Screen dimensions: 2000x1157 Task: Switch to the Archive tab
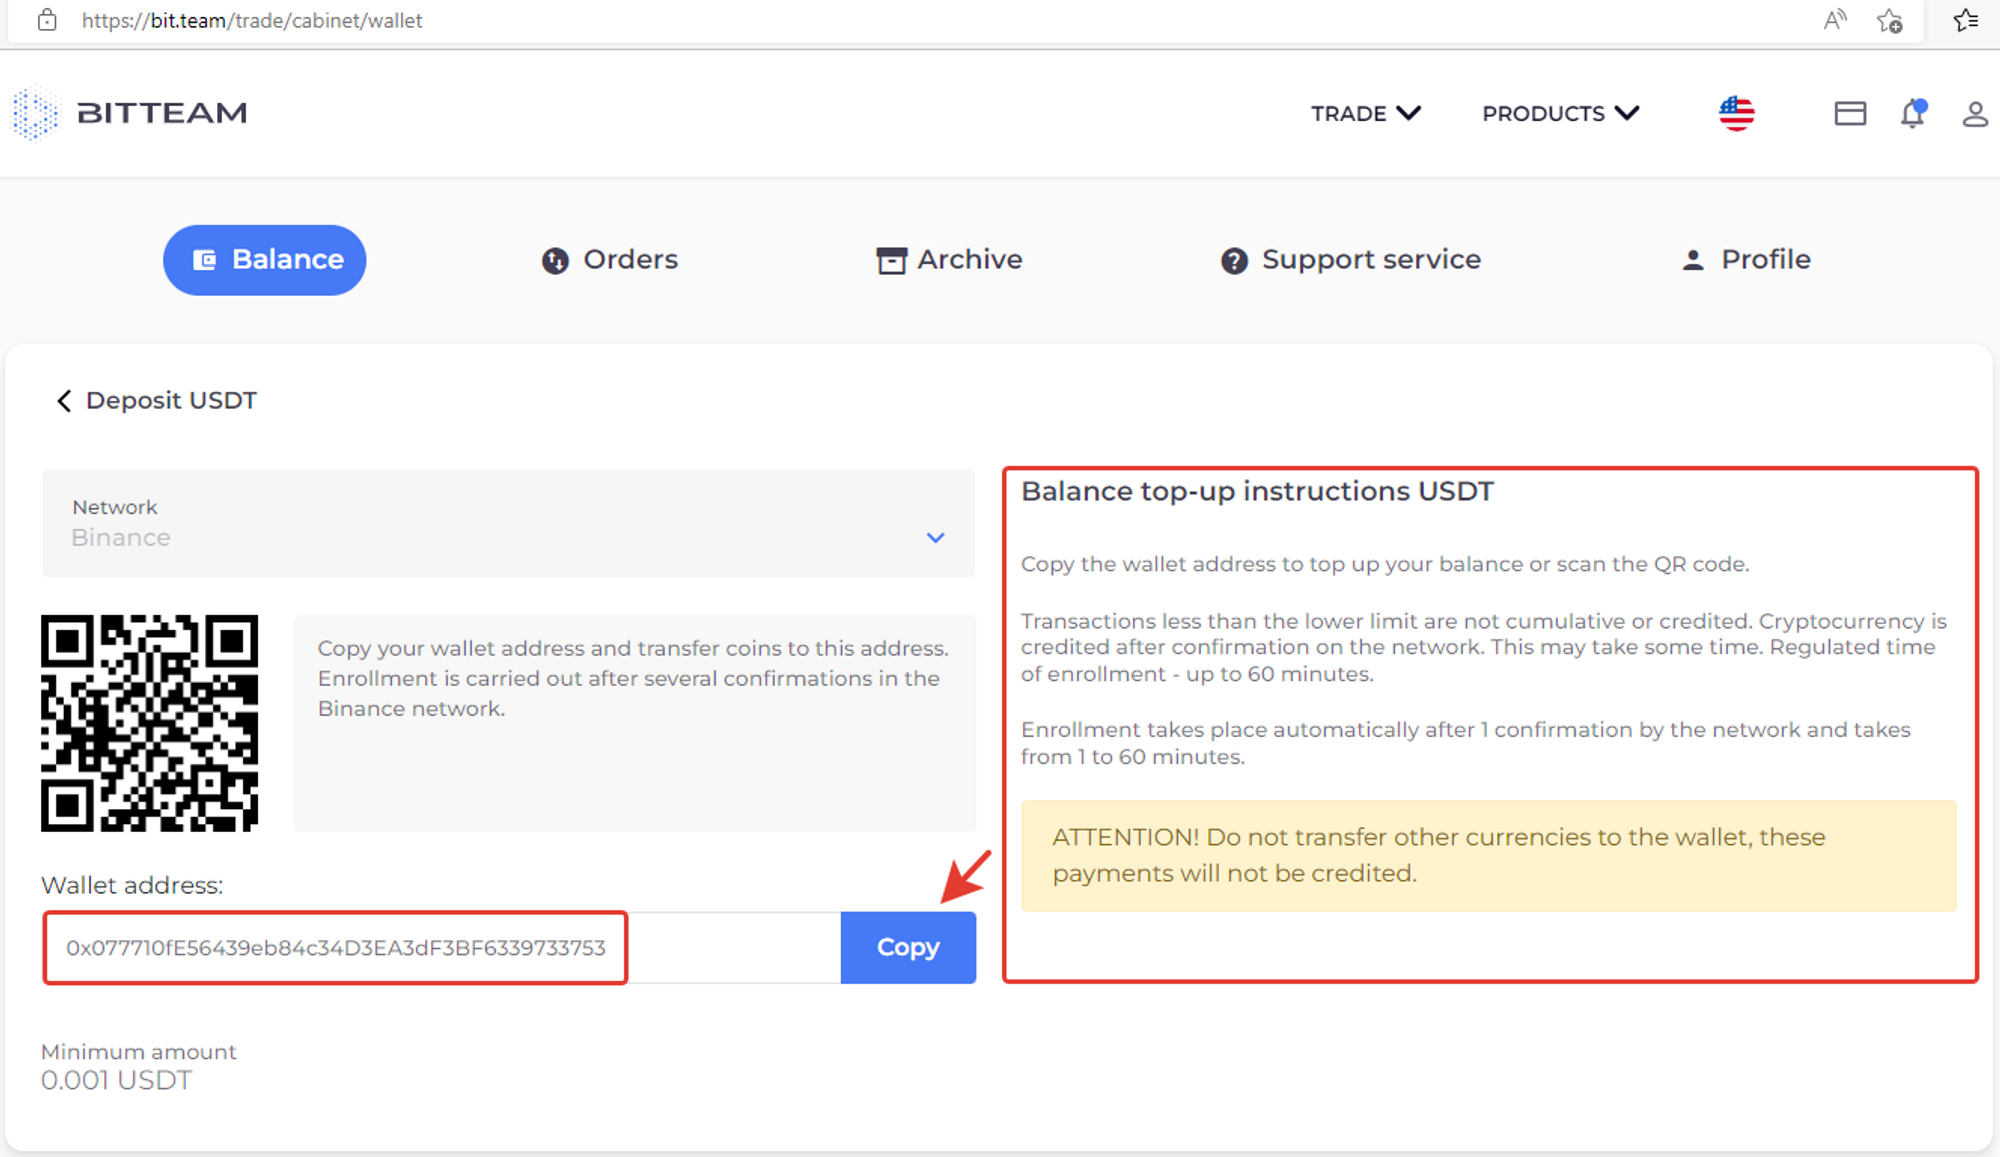click(x=949, y=260)
